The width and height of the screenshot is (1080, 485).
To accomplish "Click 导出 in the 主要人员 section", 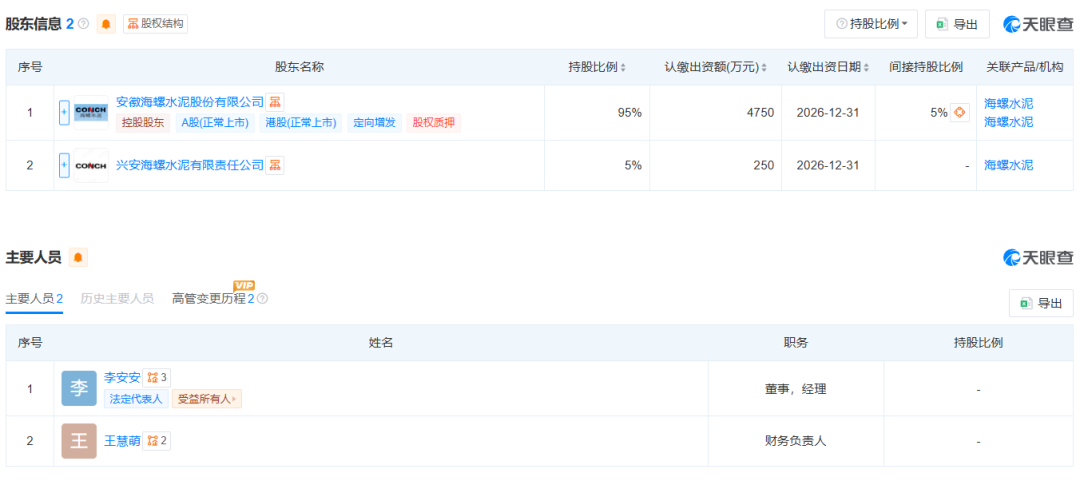I will [x=1041, y=303].
